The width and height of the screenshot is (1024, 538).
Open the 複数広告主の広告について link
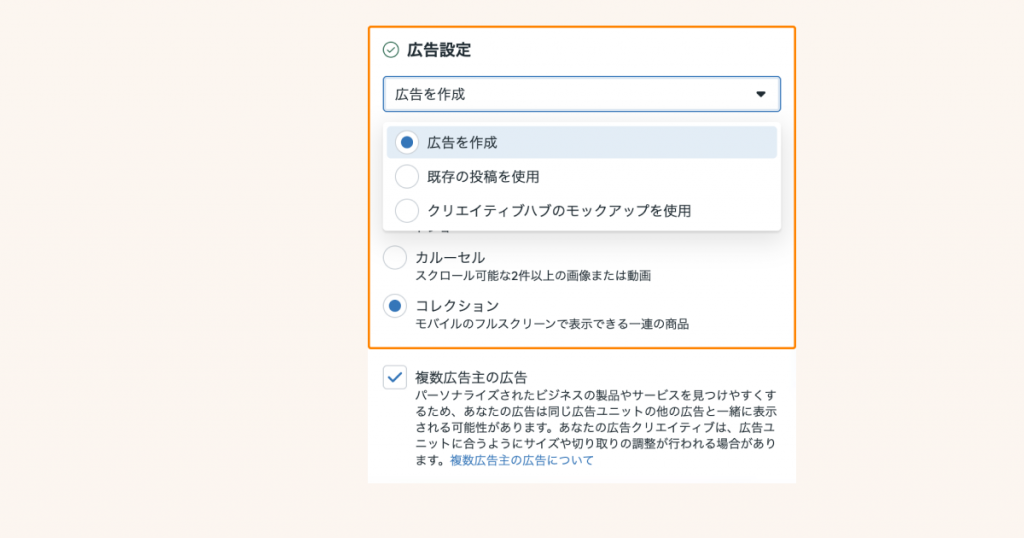click(522, 460)
